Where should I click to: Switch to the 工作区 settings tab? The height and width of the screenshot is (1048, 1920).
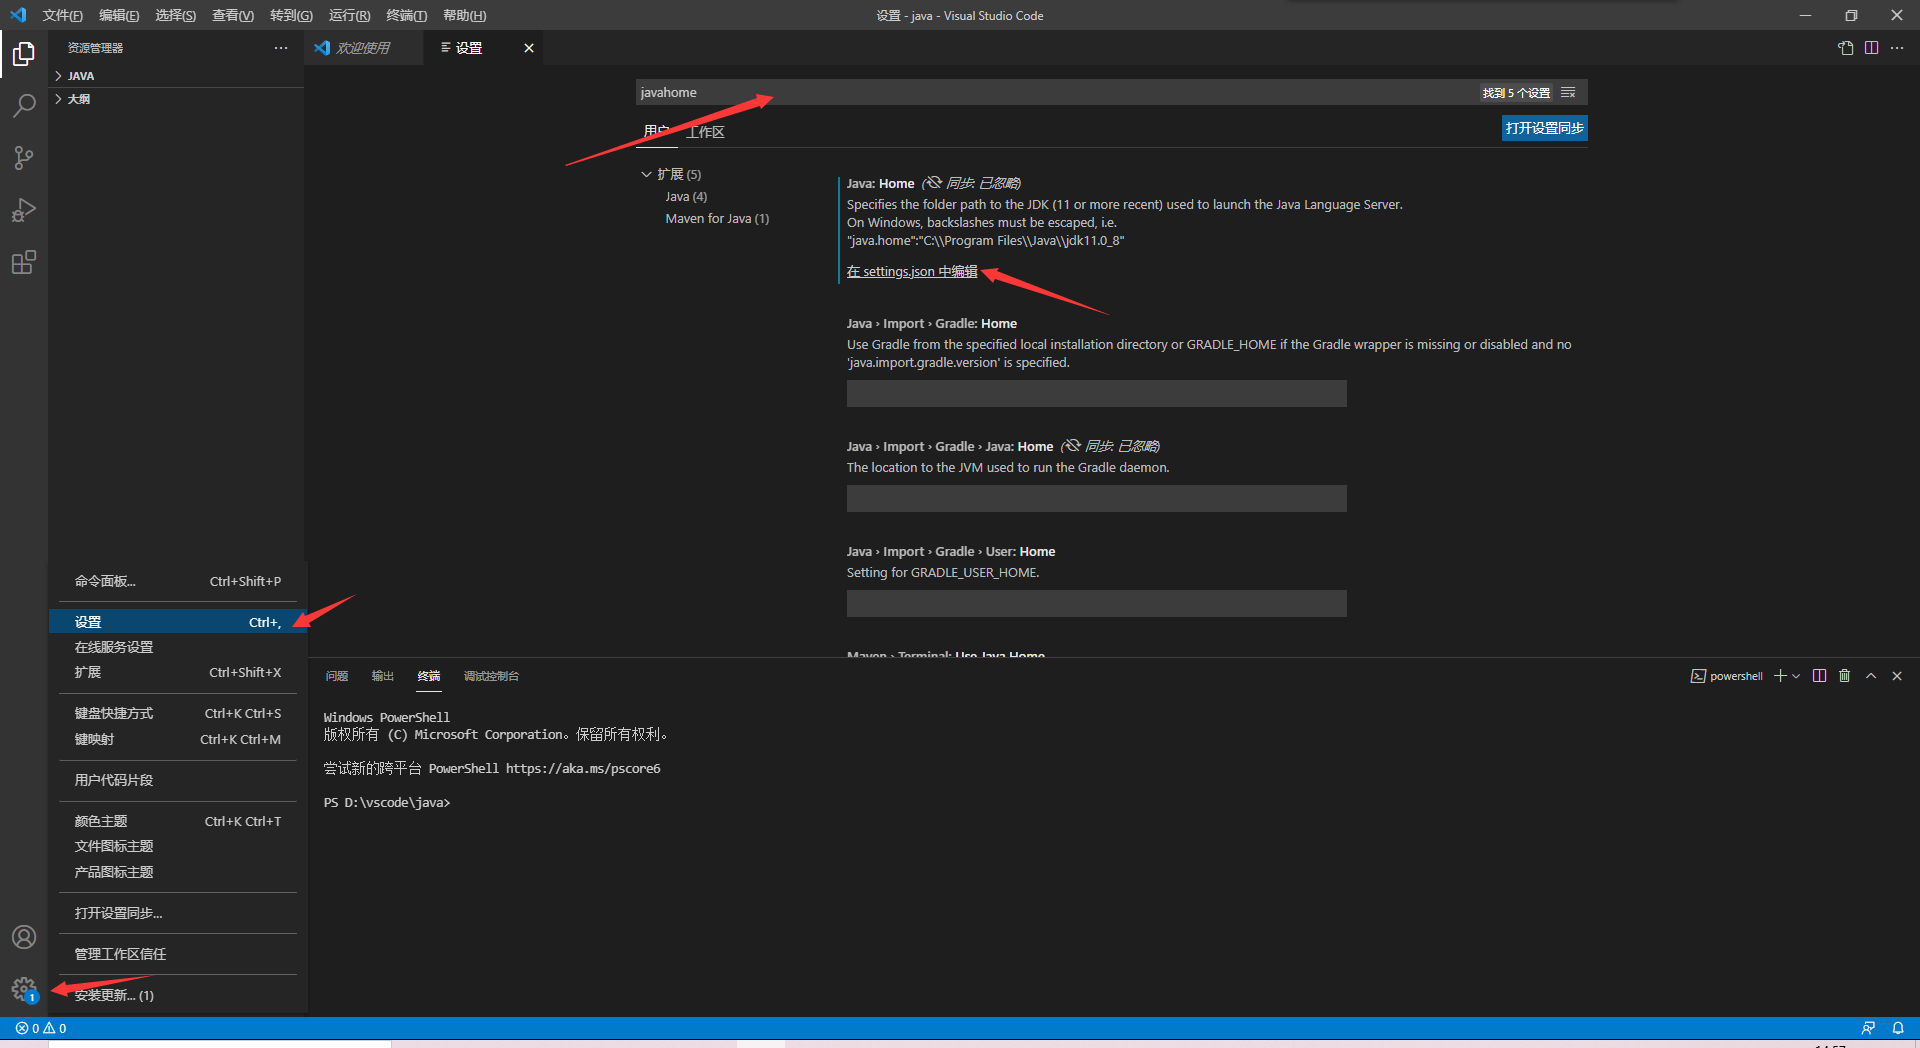705,132
